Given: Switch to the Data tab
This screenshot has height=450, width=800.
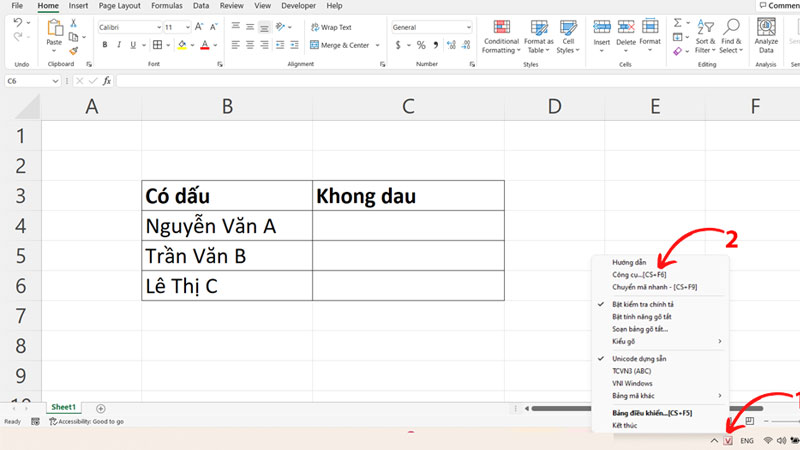Looking at the screenshot, I should tap(201, 6).
